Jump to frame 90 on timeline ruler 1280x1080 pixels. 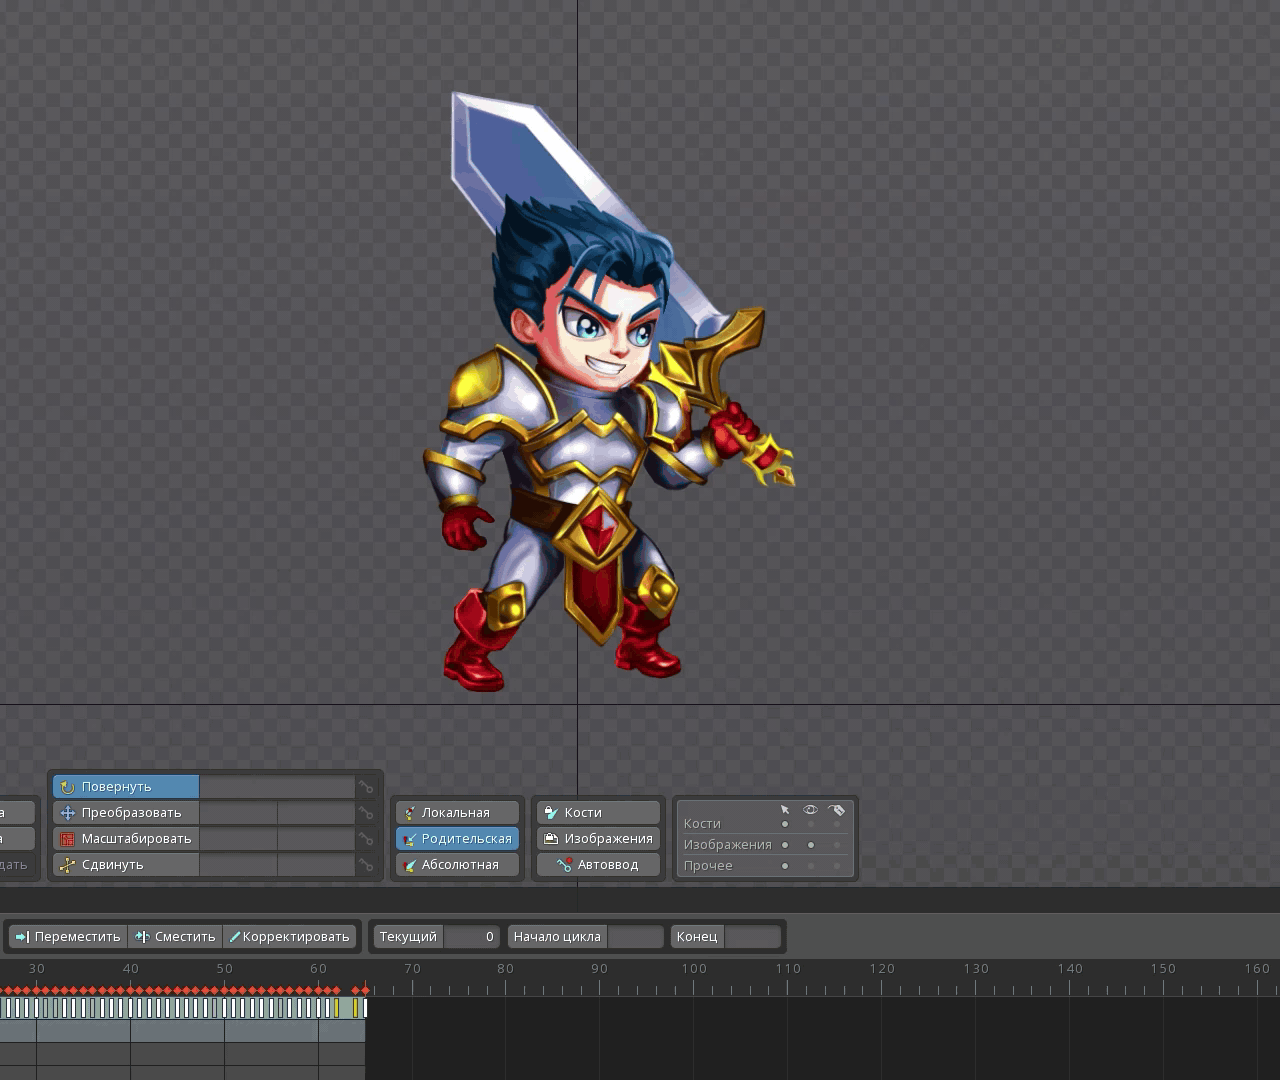click(600, 969)
